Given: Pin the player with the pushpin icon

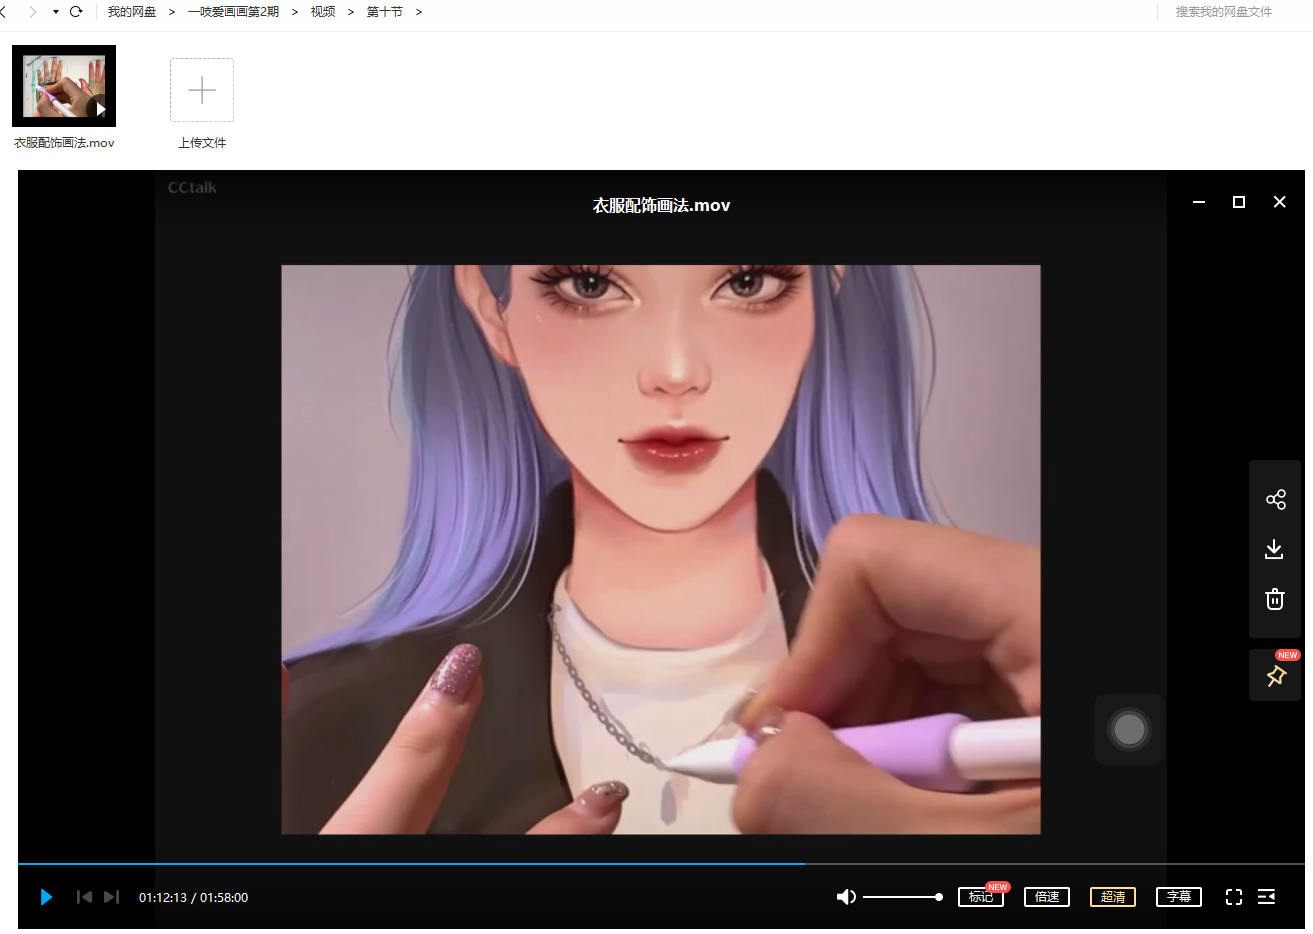Looking at the screenshot, I should pos(1275,676).
